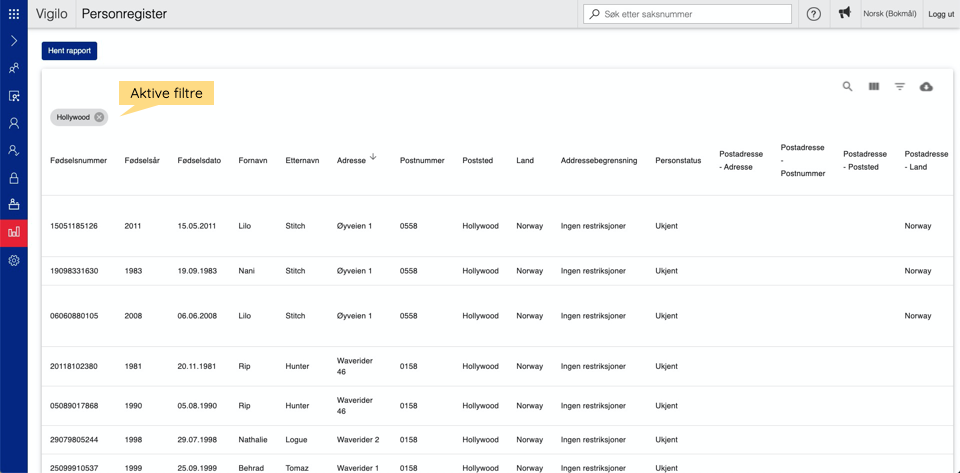960x473 pixels.
Task: Remove the Hollywood filter chip
Action: coord(99,117)
